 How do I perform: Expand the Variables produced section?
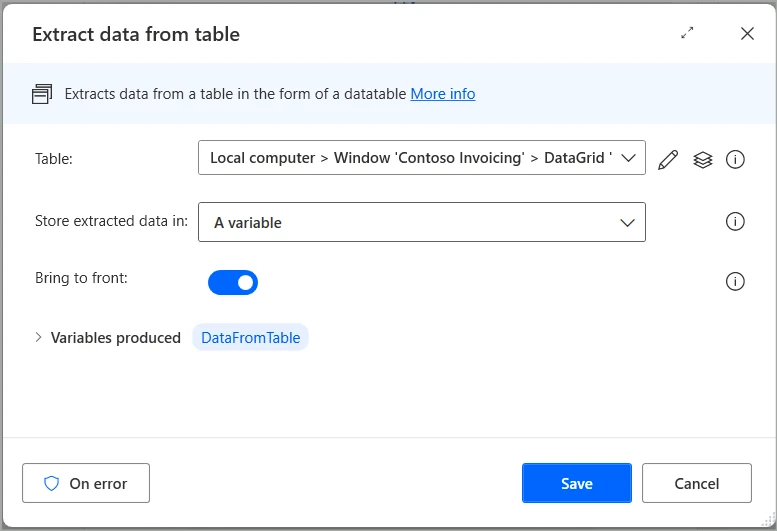pos(39,338)
